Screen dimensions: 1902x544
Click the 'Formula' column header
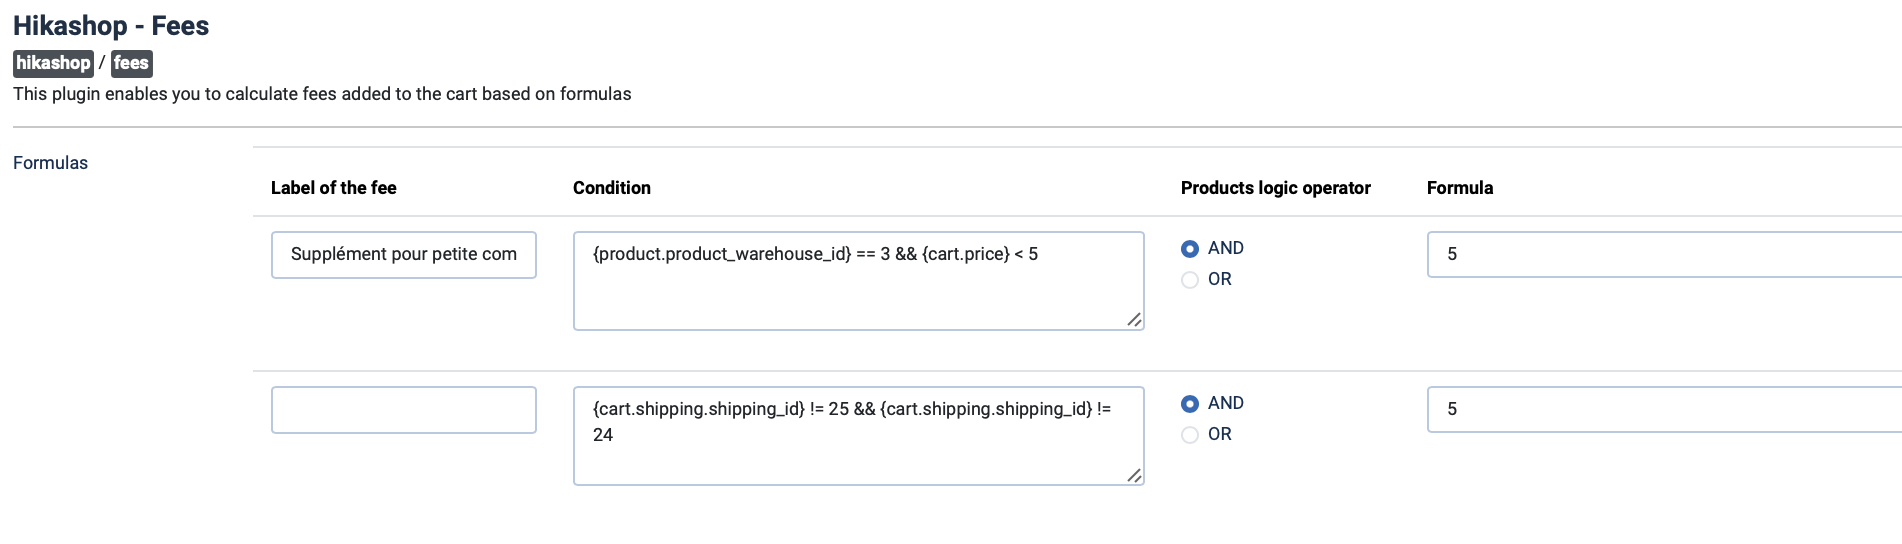coord(1459,188)
